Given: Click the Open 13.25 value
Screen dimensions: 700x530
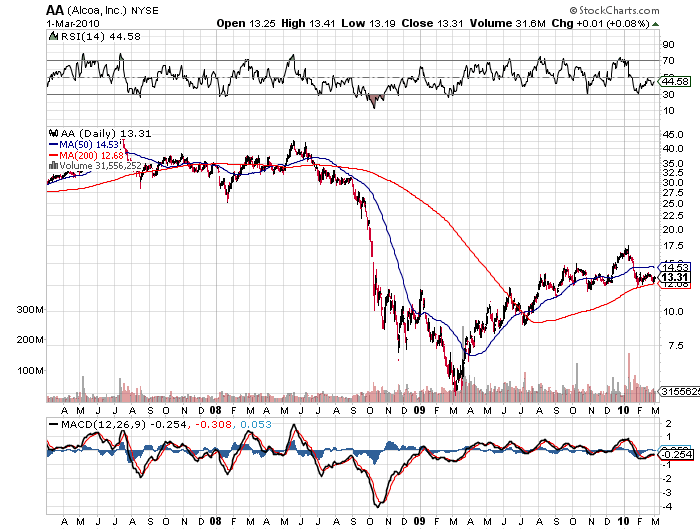Looking at the screenshot, I should tap(246, 23).
